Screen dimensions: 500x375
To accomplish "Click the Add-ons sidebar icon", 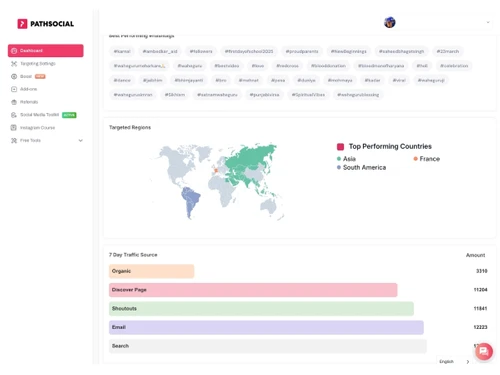I will 14,89.
